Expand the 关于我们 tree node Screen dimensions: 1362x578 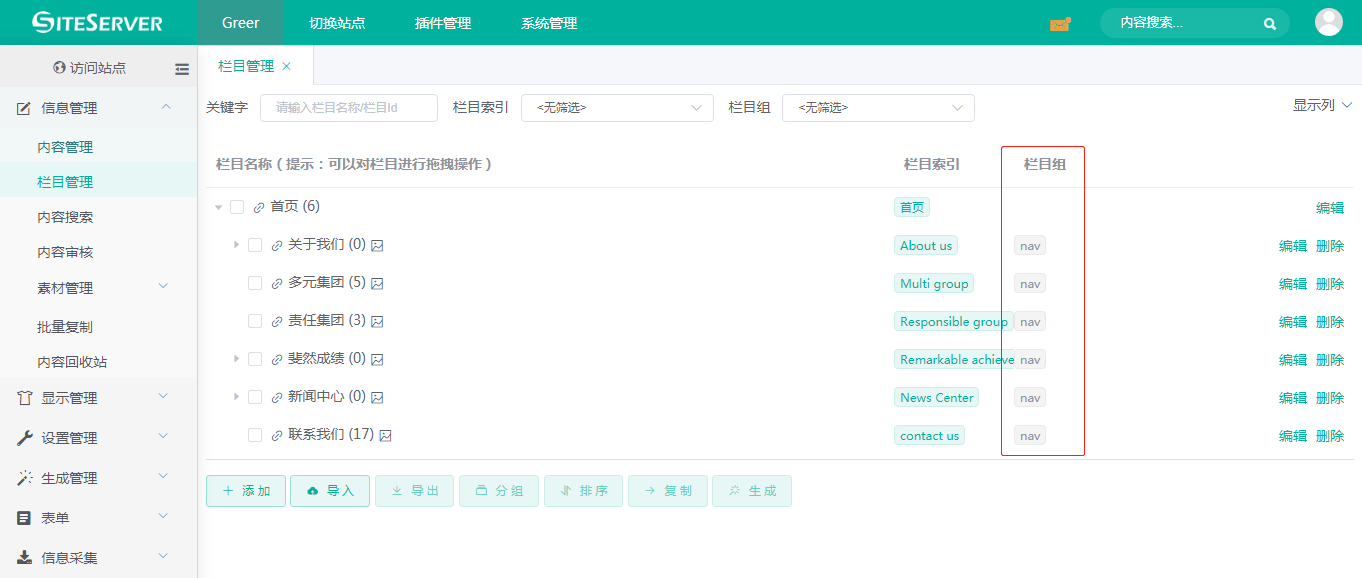237,245
